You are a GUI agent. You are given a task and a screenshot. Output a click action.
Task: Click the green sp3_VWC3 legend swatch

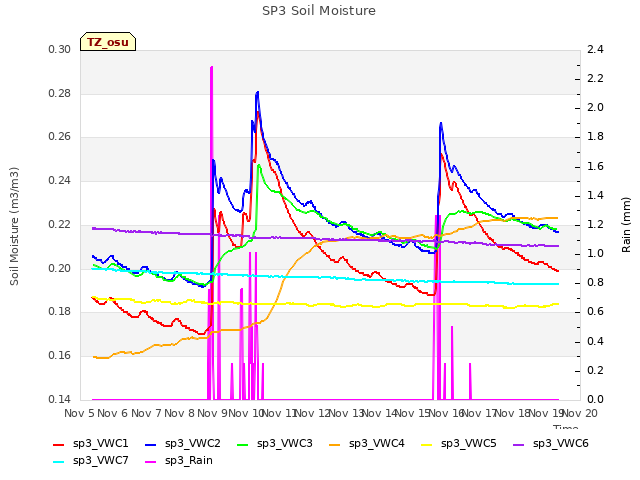click(x=243, y=445)
